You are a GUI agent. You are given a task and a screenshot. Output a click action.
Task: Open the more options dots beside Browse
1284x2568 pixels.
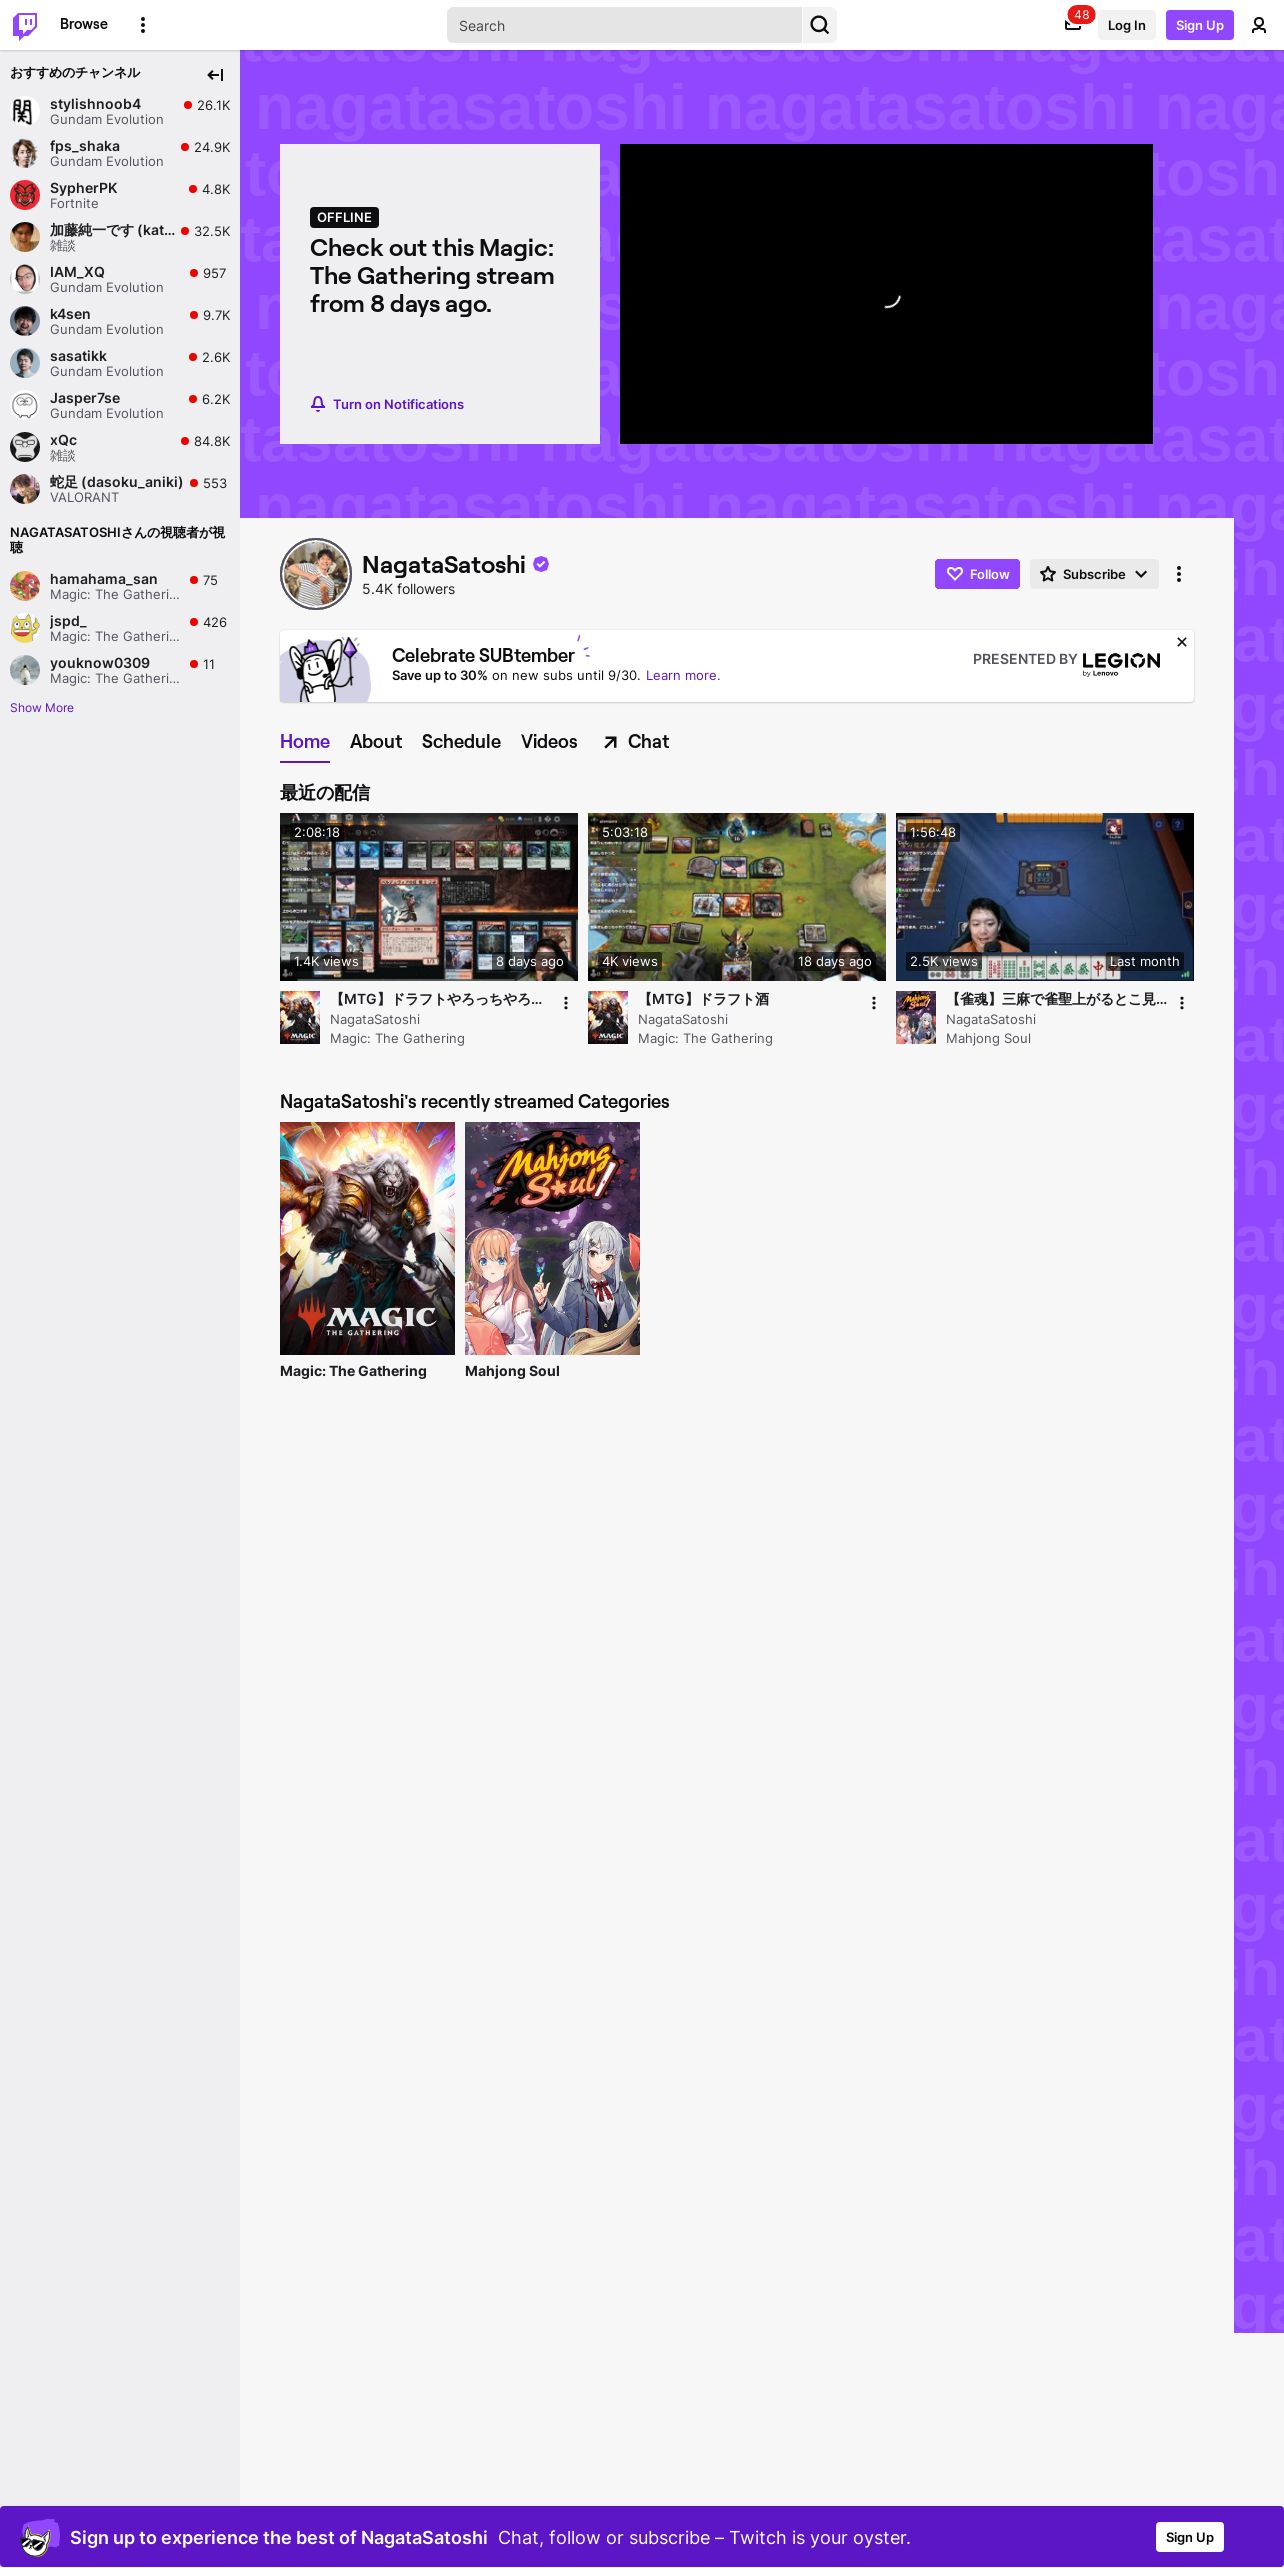pyautogui.click(x=143, y=25)
